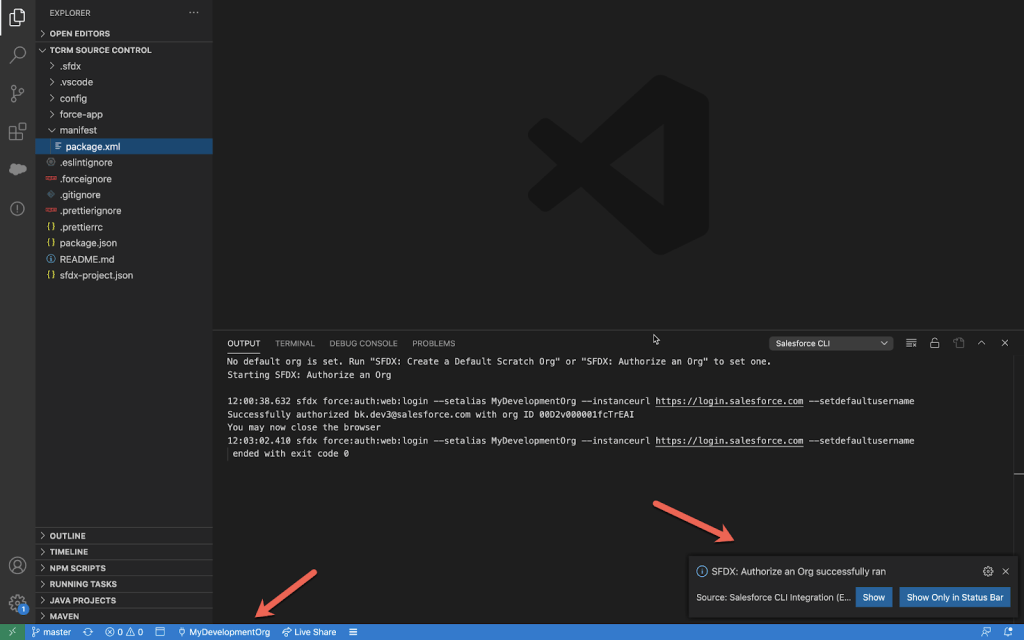Click Show Only in Status Bar button
Viewport: 1024px width, 640px height.
coord(954,597)
